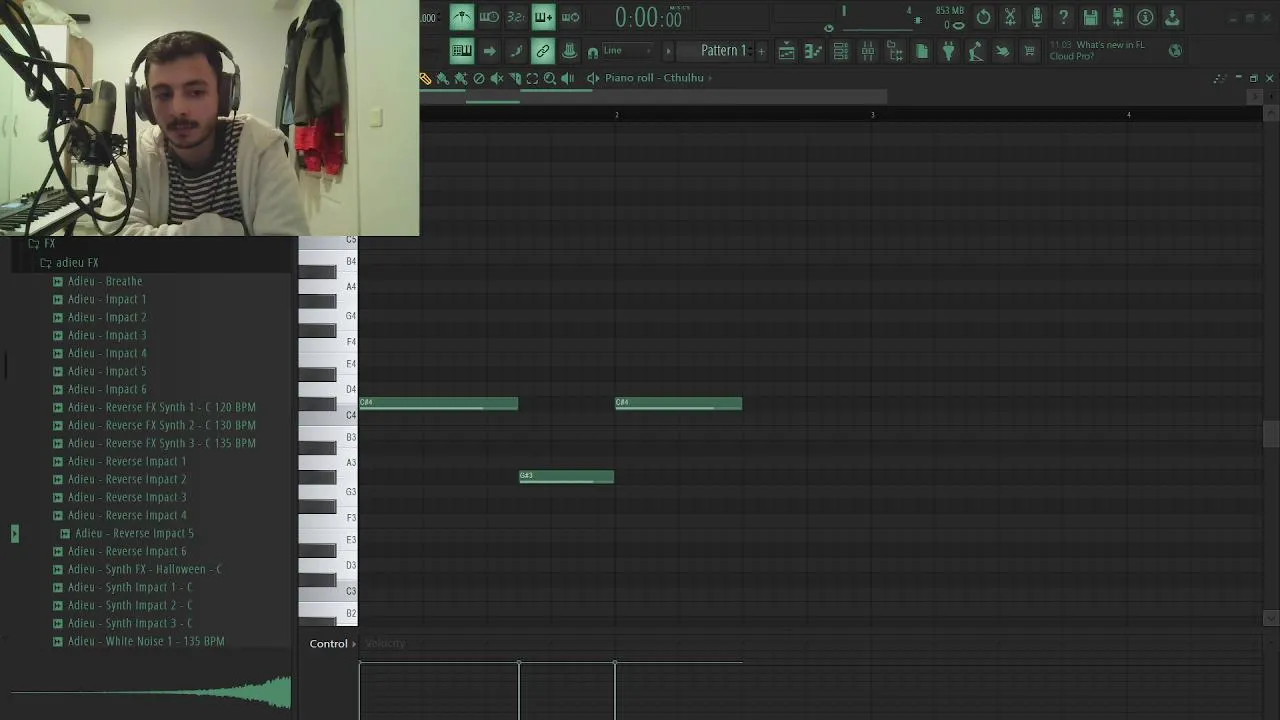Open undo history icon
1280x720 pixels.
click(983, 17)
